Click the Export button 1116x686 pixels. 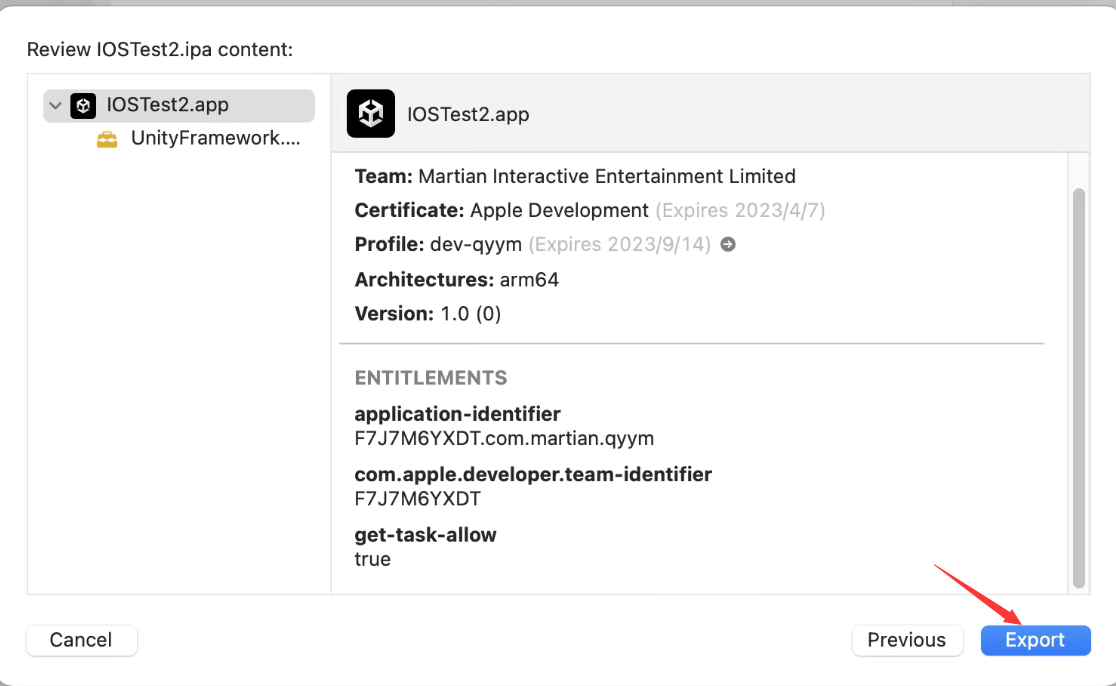(1035, 640)
